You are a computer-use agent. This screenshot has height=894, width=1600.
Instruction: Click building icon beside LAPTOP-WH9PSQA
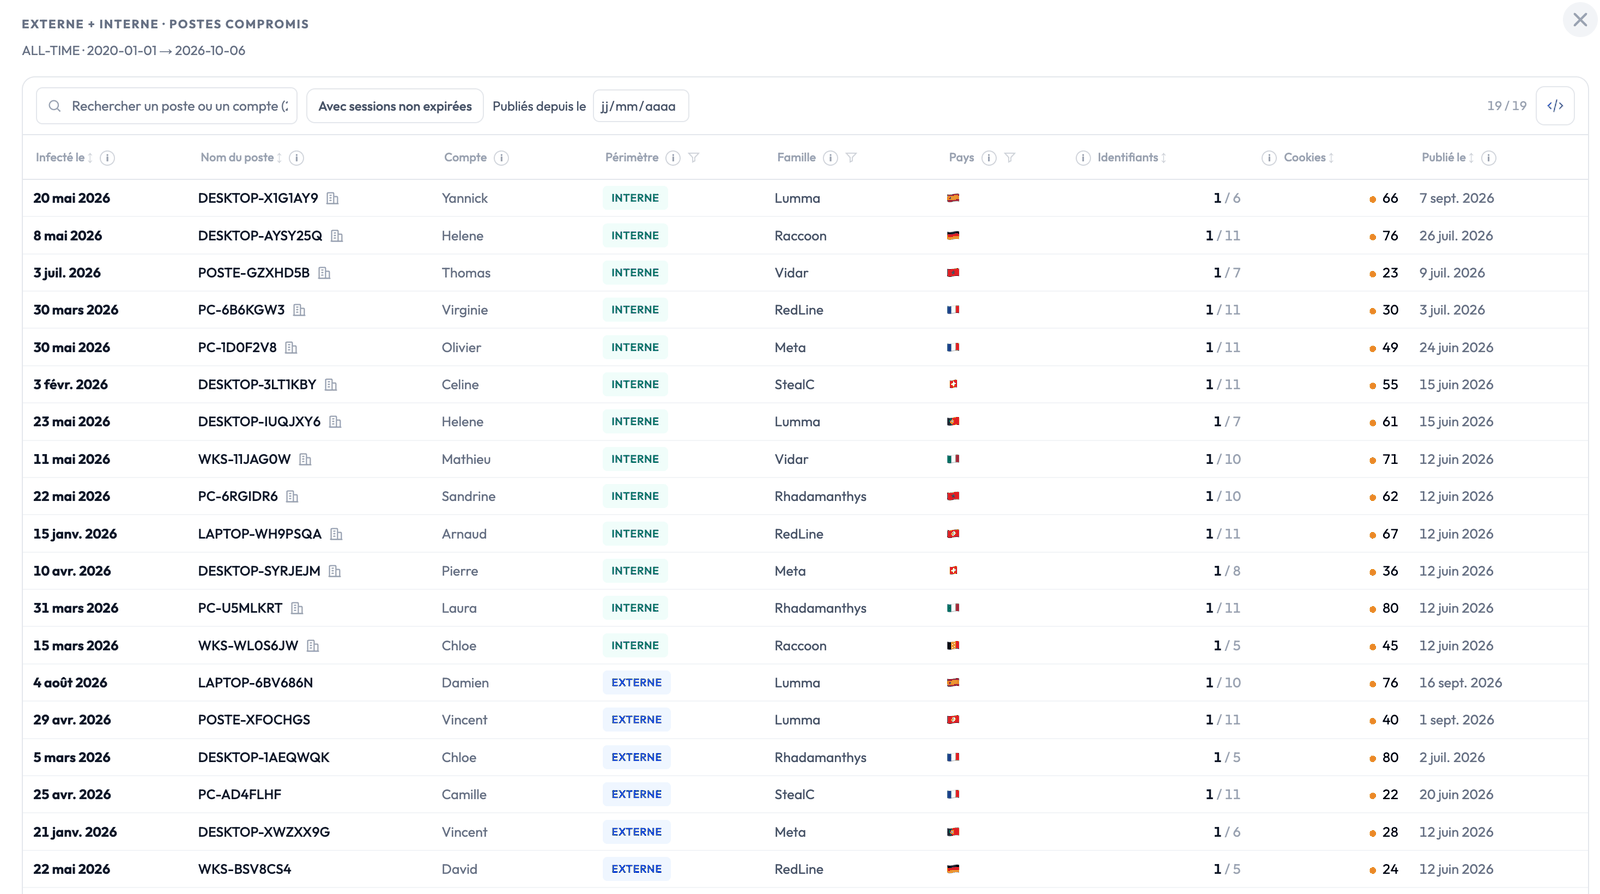[x=336, y=534]
